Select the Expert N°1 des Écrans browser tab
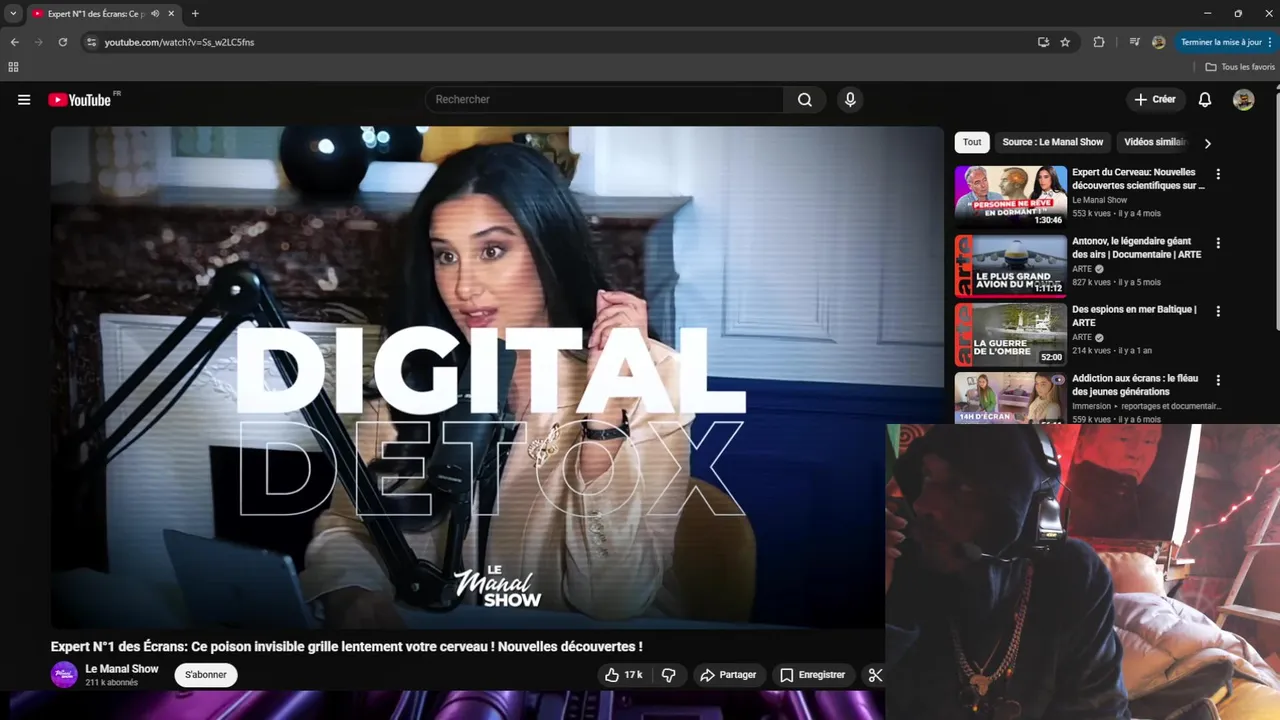Screen dimensions: 1280x720 tap(103, 14)
